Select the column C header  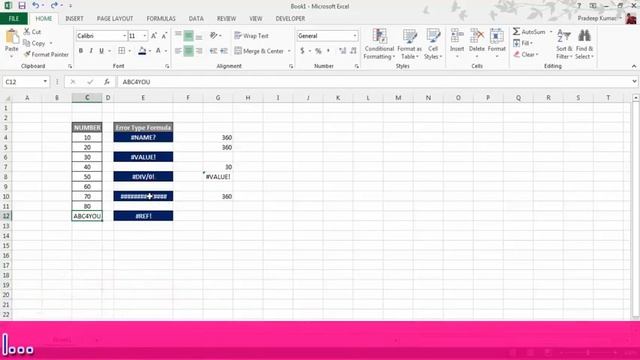pyautogui.click(x=87, y=98)
